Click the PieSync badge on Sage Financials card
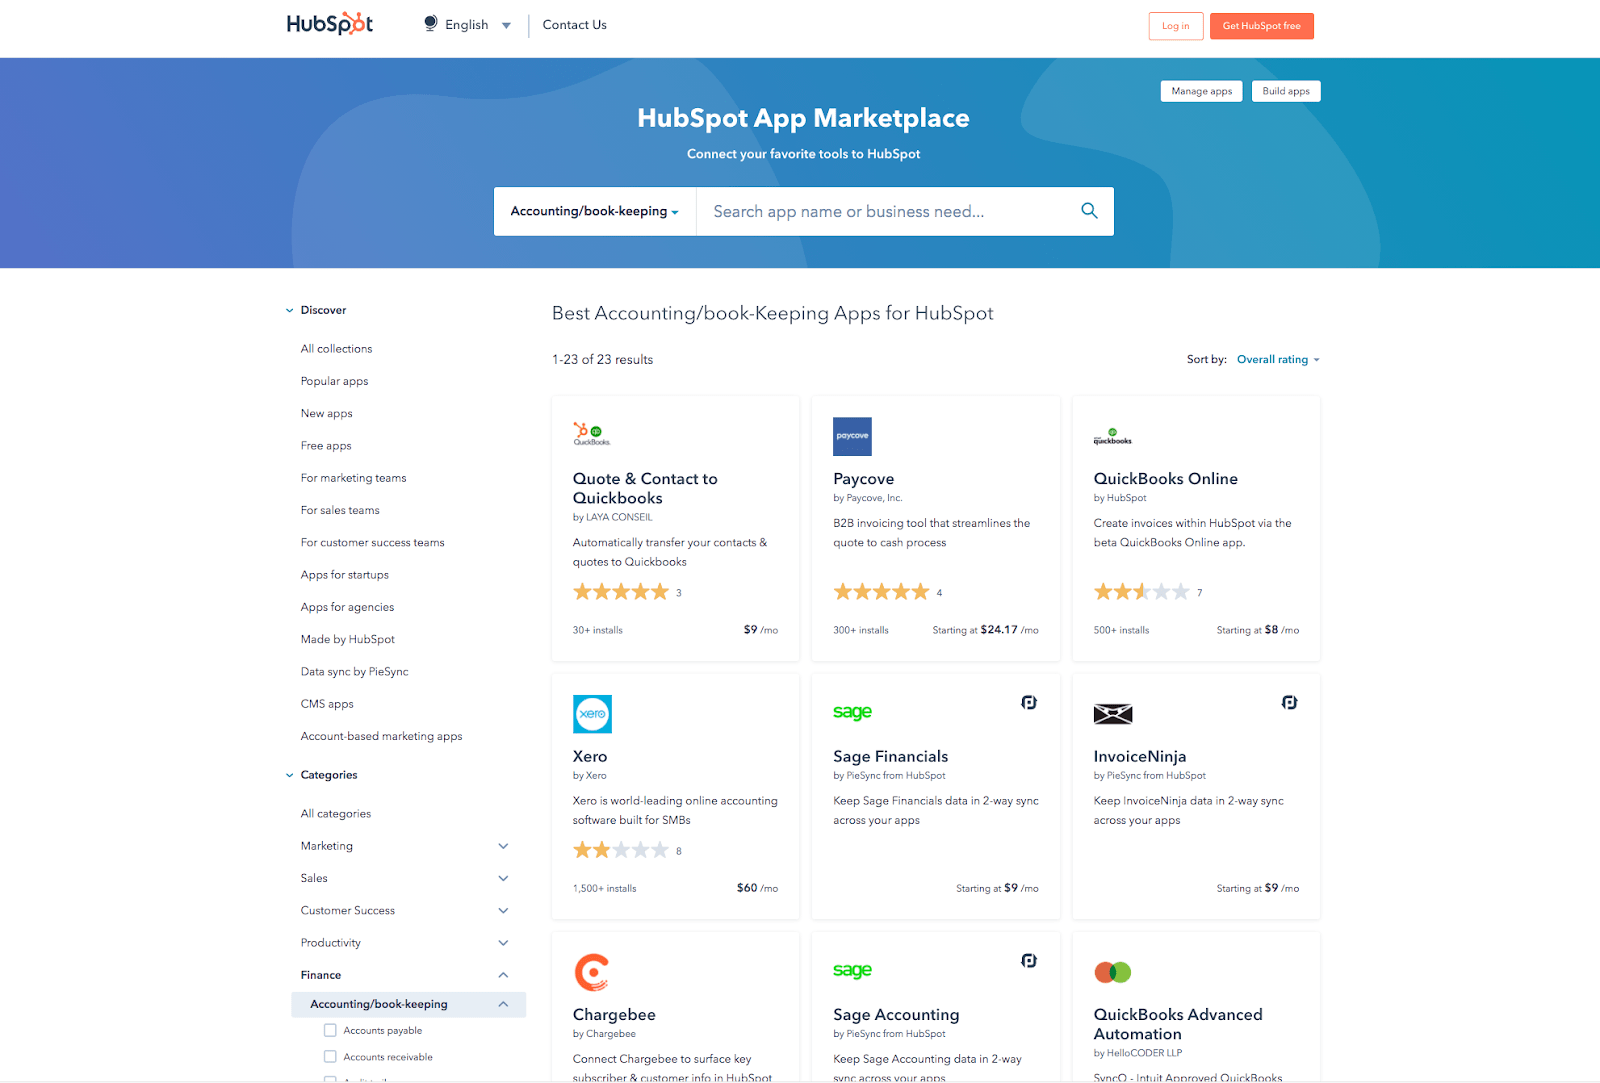Screen dimensions: 1600x1083 [1029, 702]
